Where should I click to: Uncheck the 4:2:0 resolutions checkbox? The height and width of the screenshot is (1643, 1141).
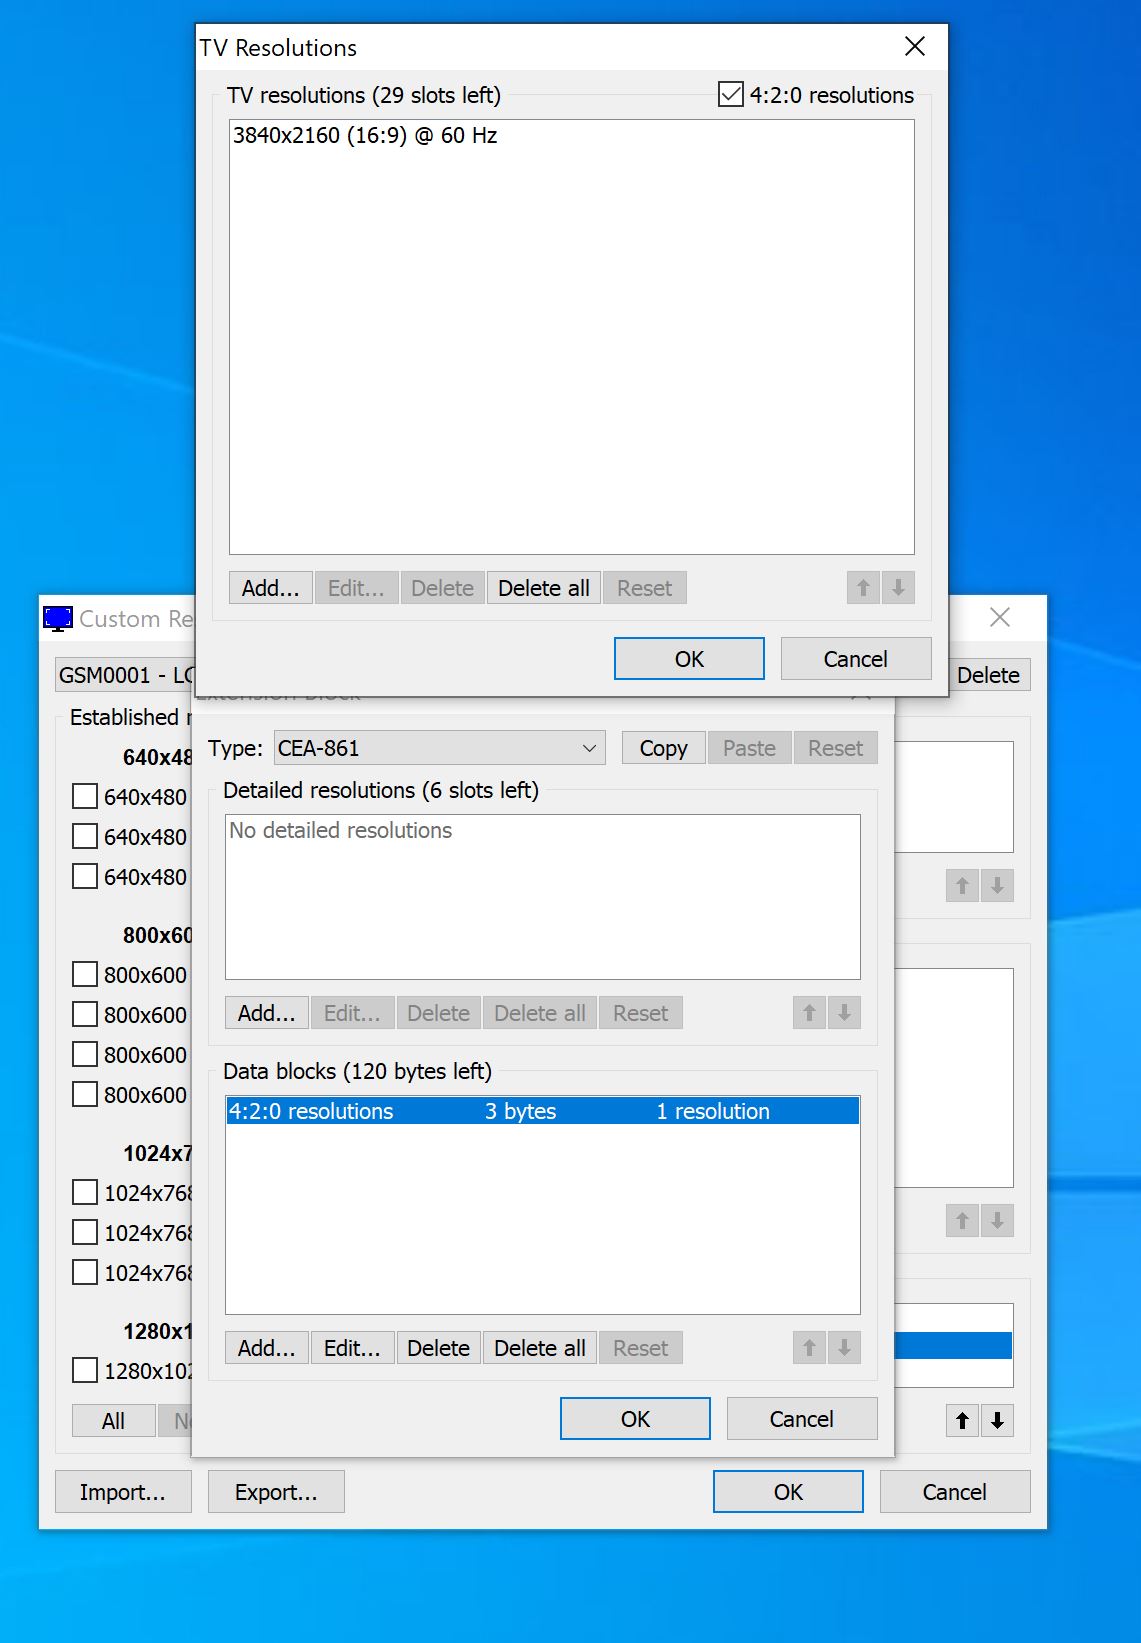(731, 95)
